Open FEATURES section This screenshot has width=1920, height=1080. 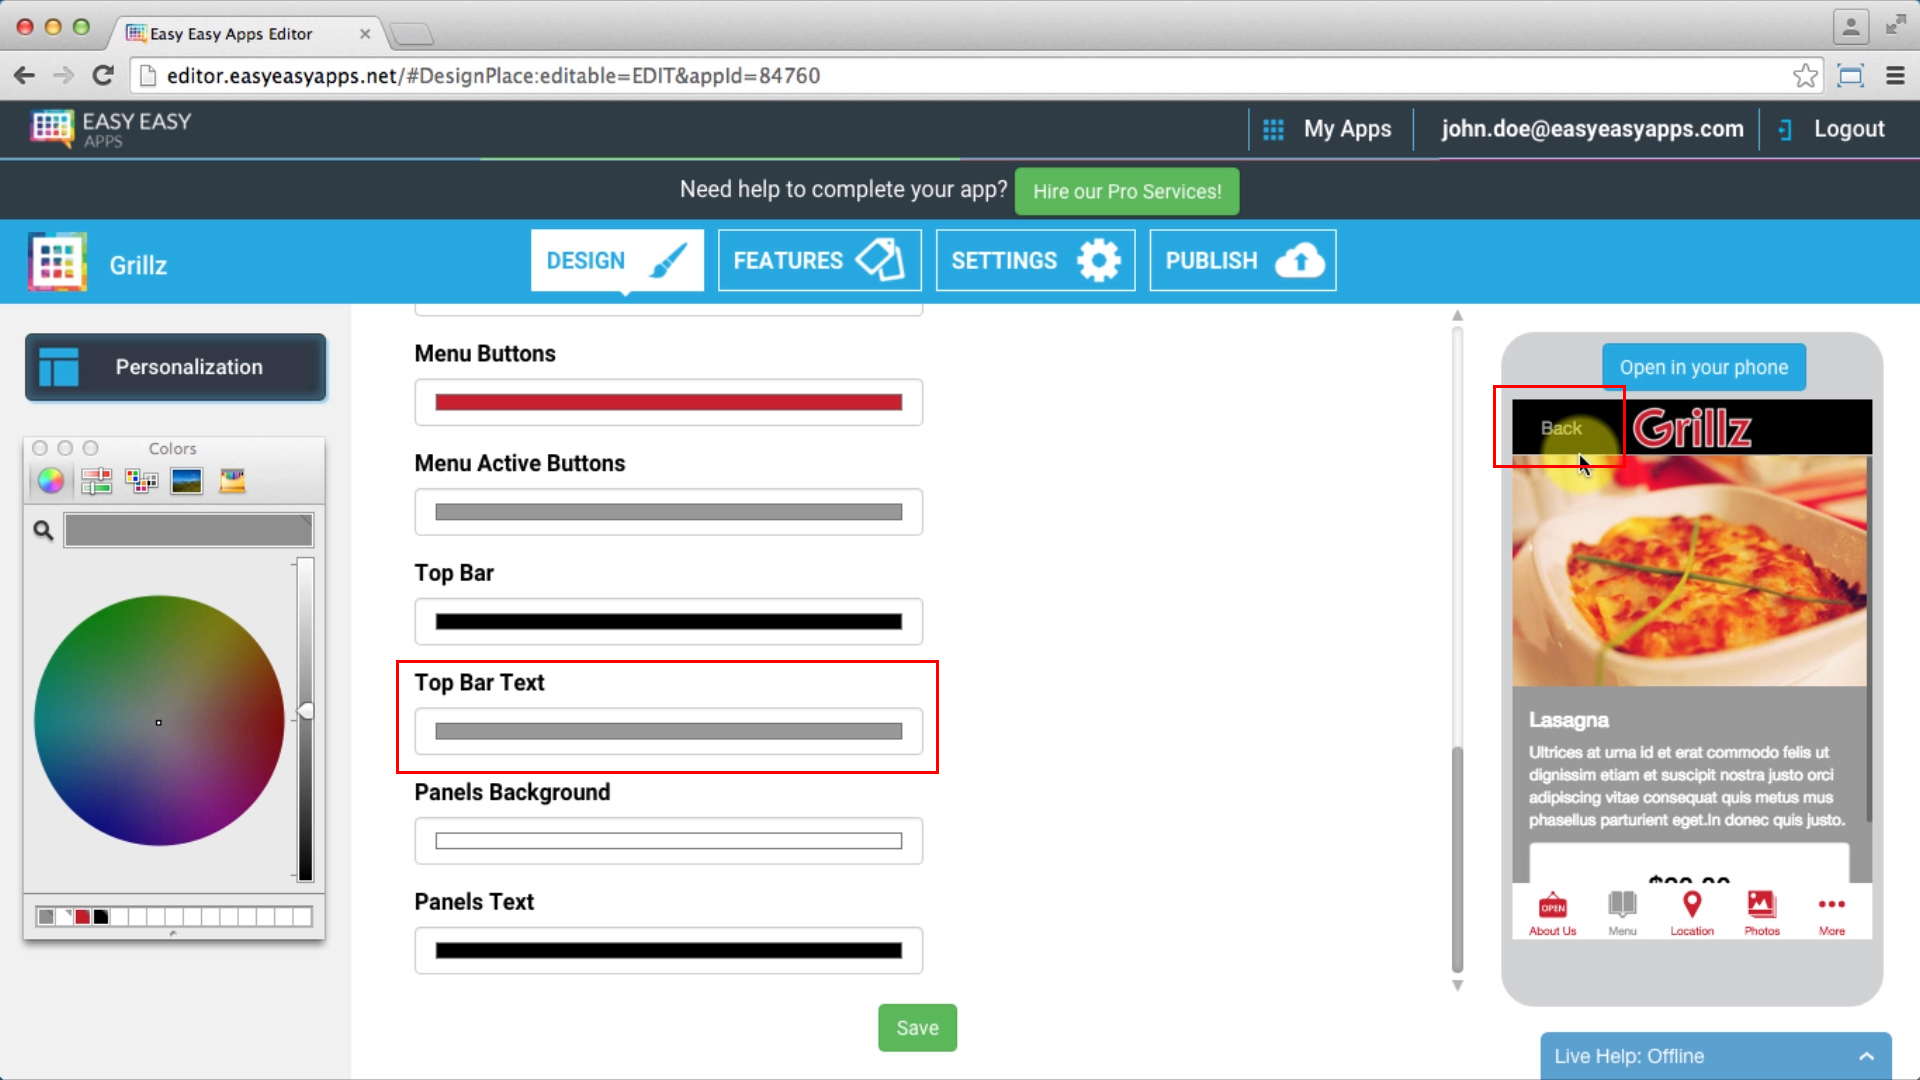[818, 260]
